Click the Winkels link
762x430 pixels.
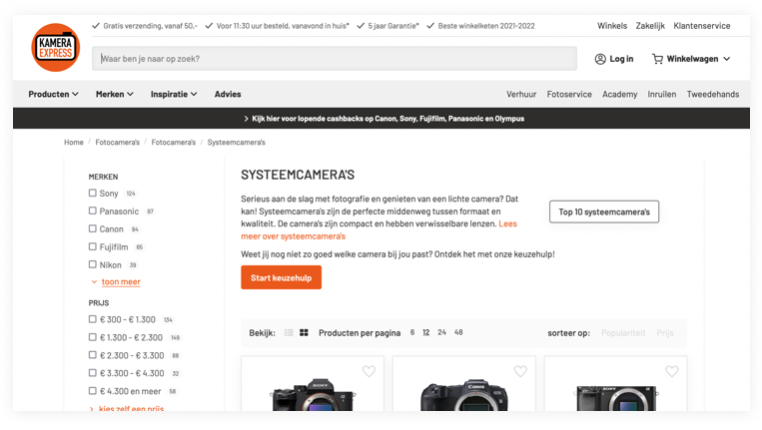coord(612,26)
